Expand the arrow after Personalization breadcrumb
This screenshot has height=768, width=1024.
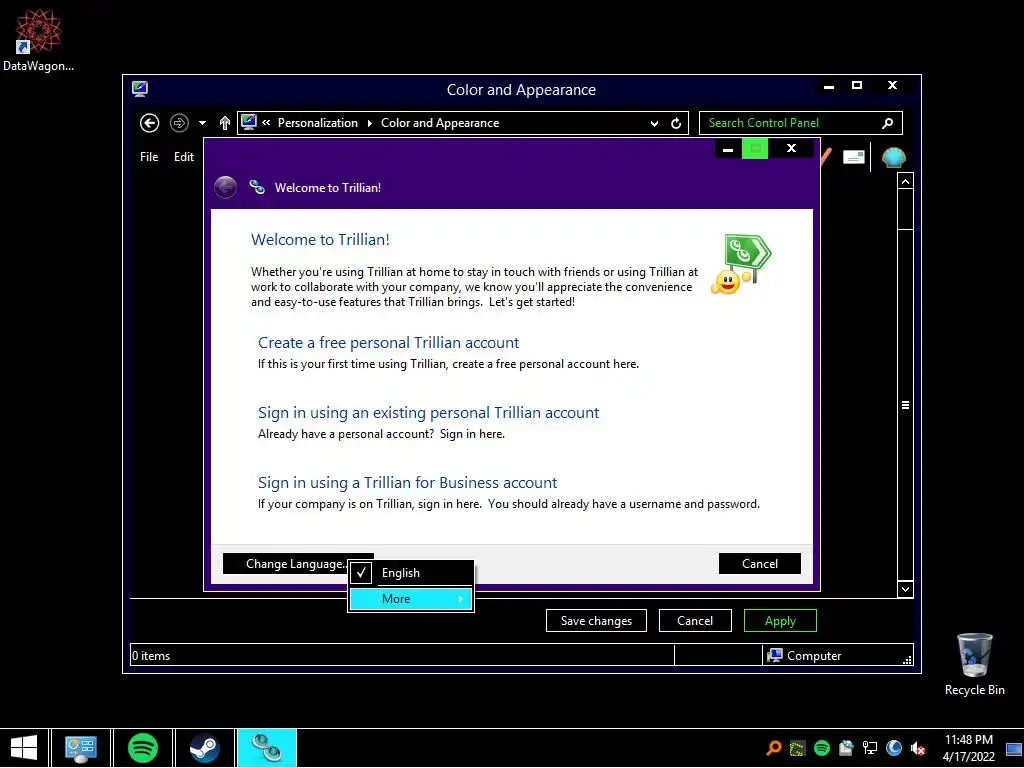point(370,123)
